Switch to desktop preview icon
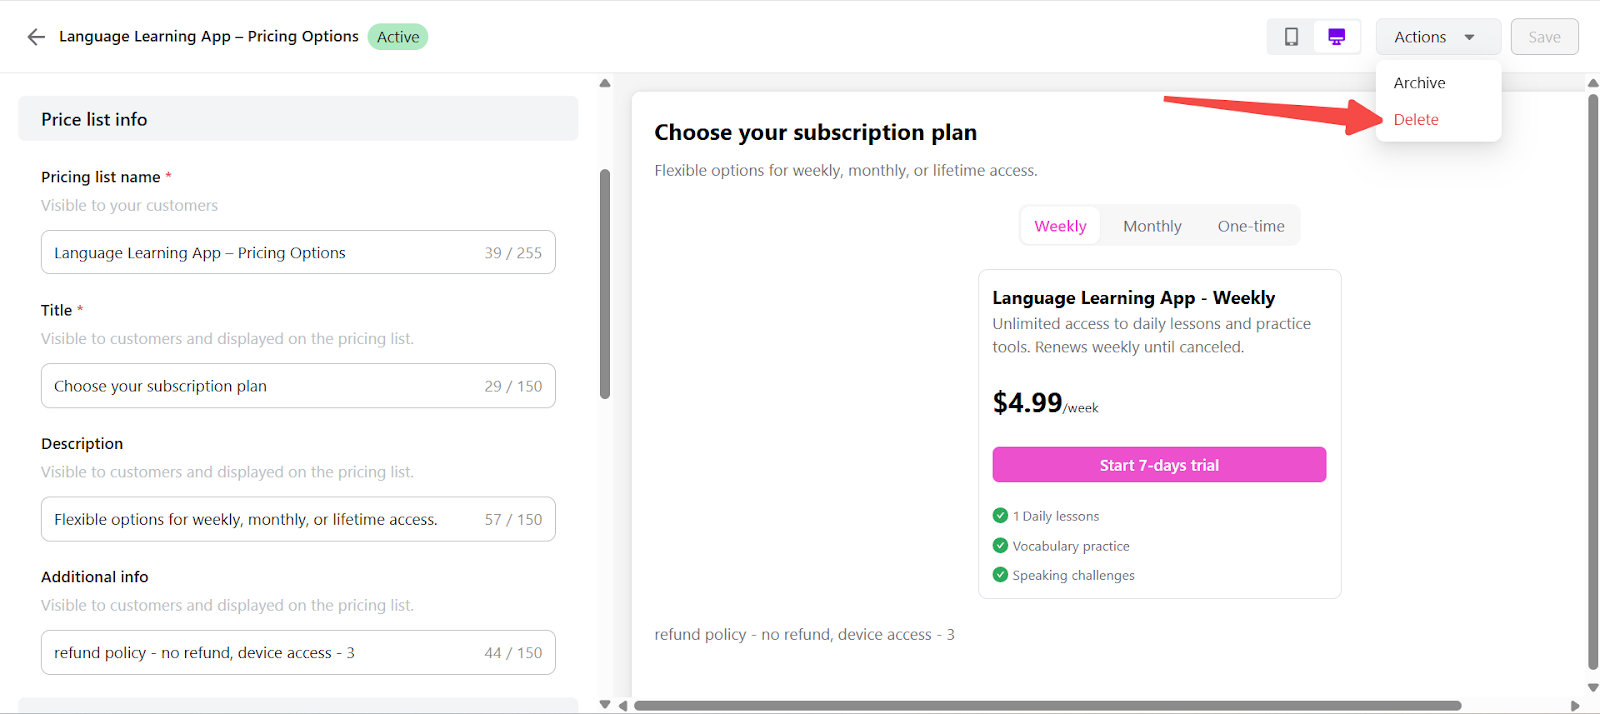This screenshot has width=1600, height=714. tap(1336, 37)
